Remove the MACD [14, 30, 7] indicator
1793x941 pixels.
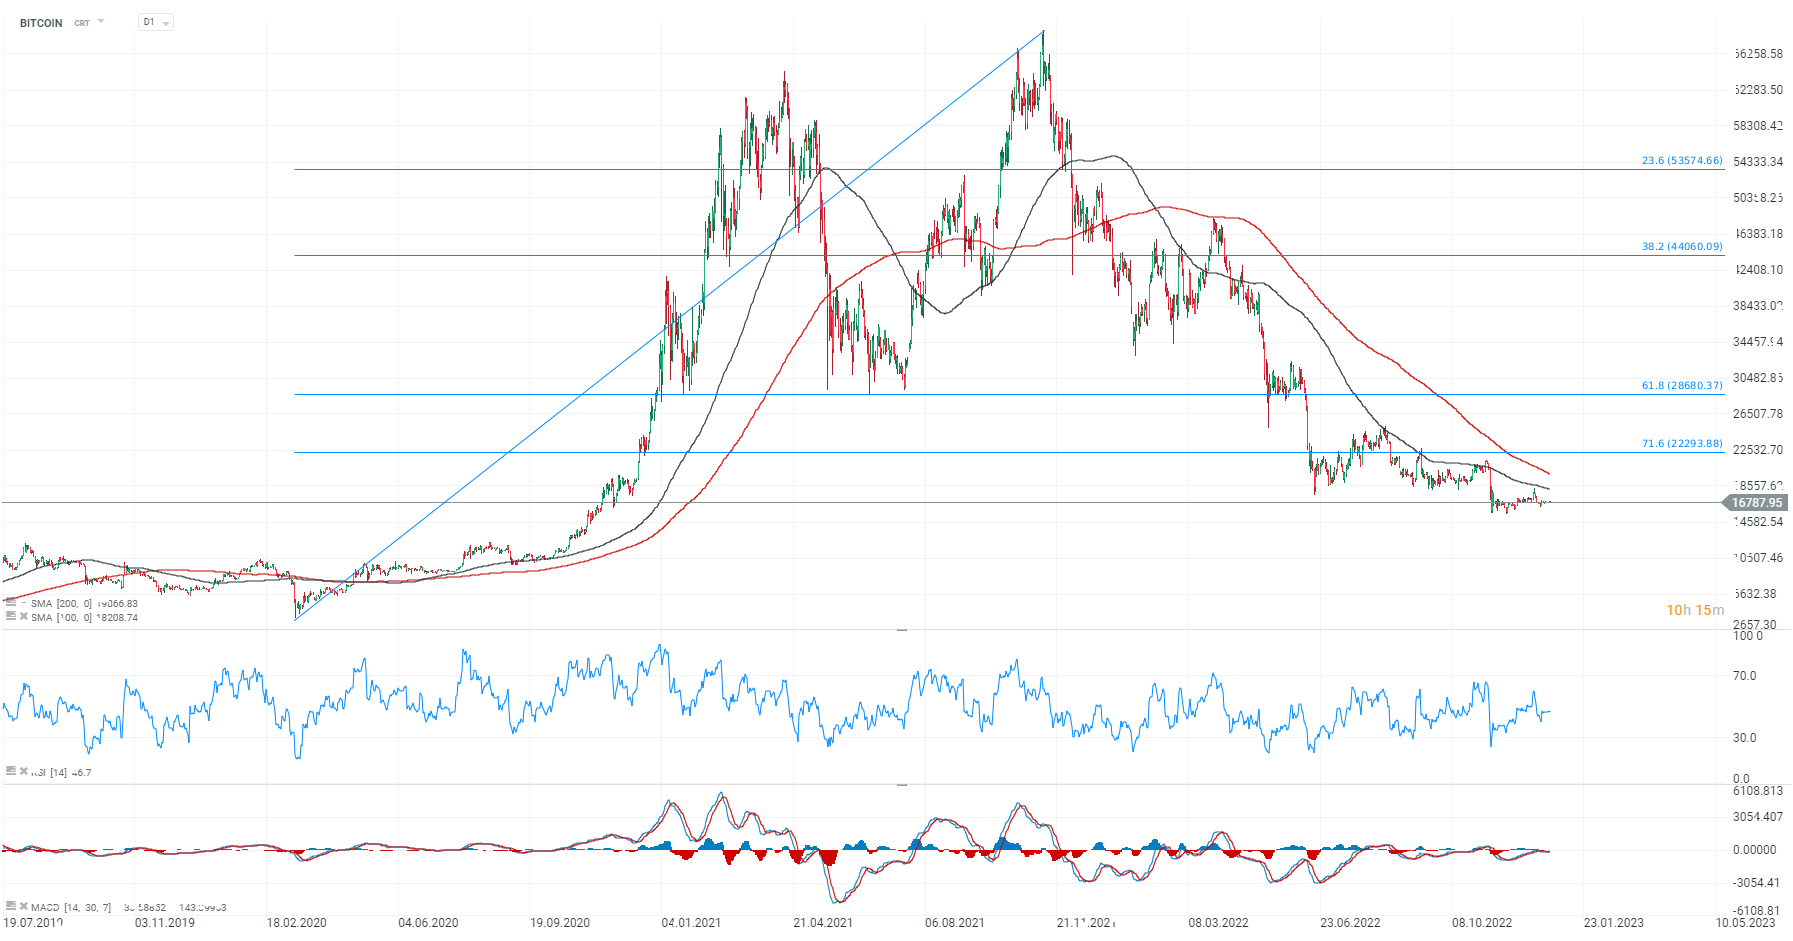pos(24,906)
